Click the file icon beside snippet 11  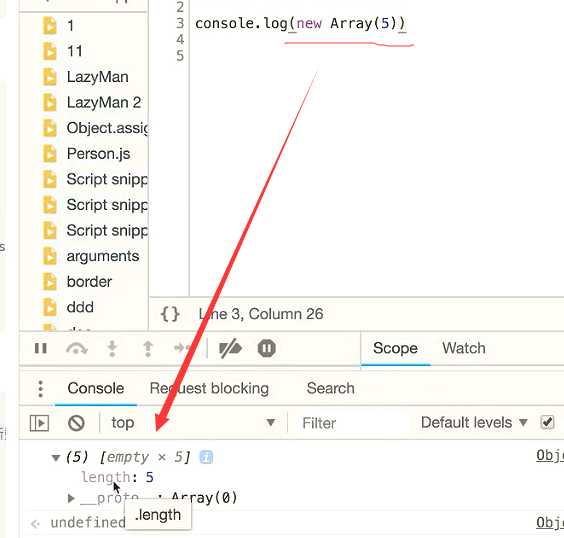[x=50, y=51]
